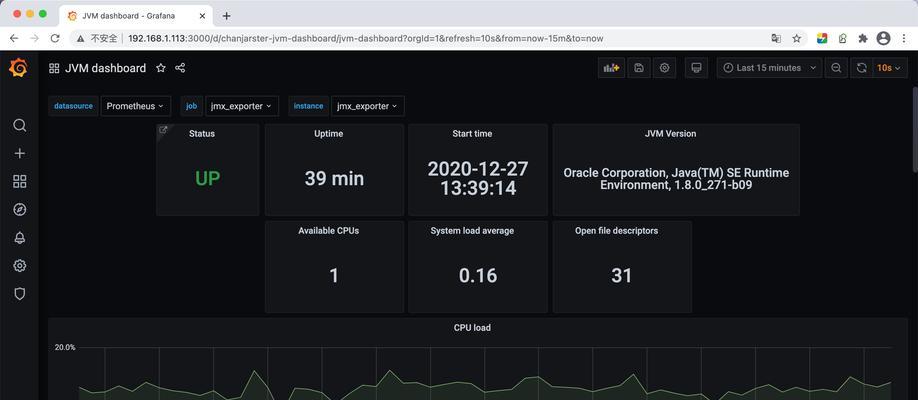
Task: Open the 10s refresh interval dropdown
Action: (x=888, y=68)
